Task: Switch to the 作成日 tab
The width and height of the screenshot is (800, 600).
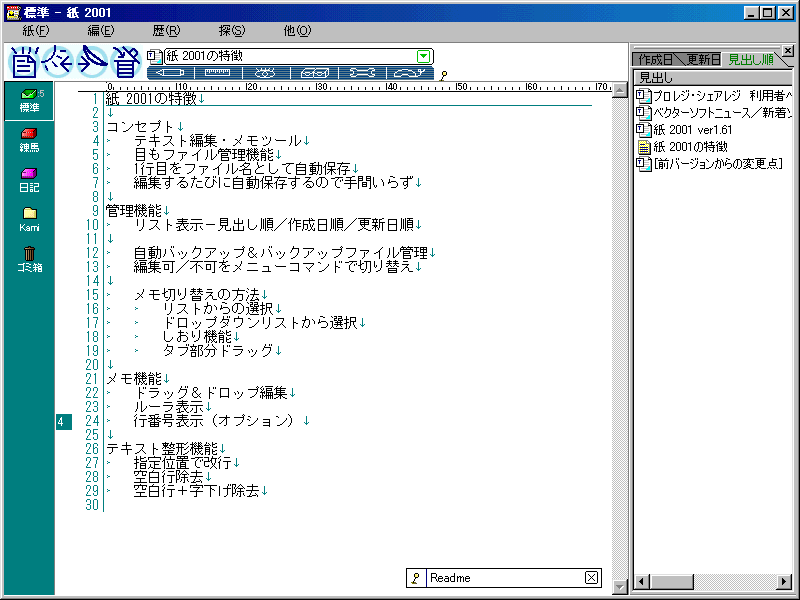Action: point(656,60)
